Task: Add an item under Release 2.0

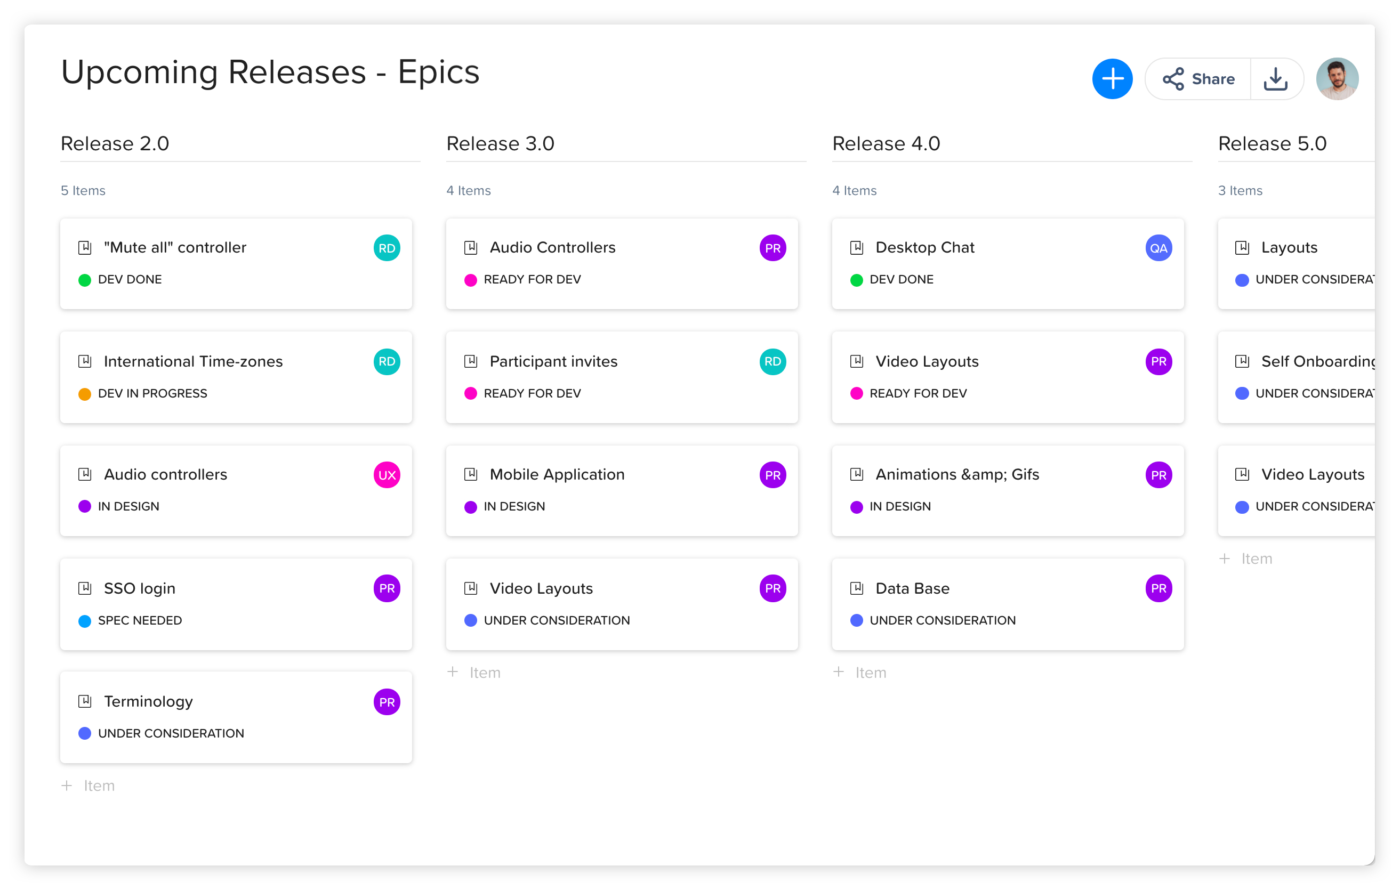Action: [89, 786]
